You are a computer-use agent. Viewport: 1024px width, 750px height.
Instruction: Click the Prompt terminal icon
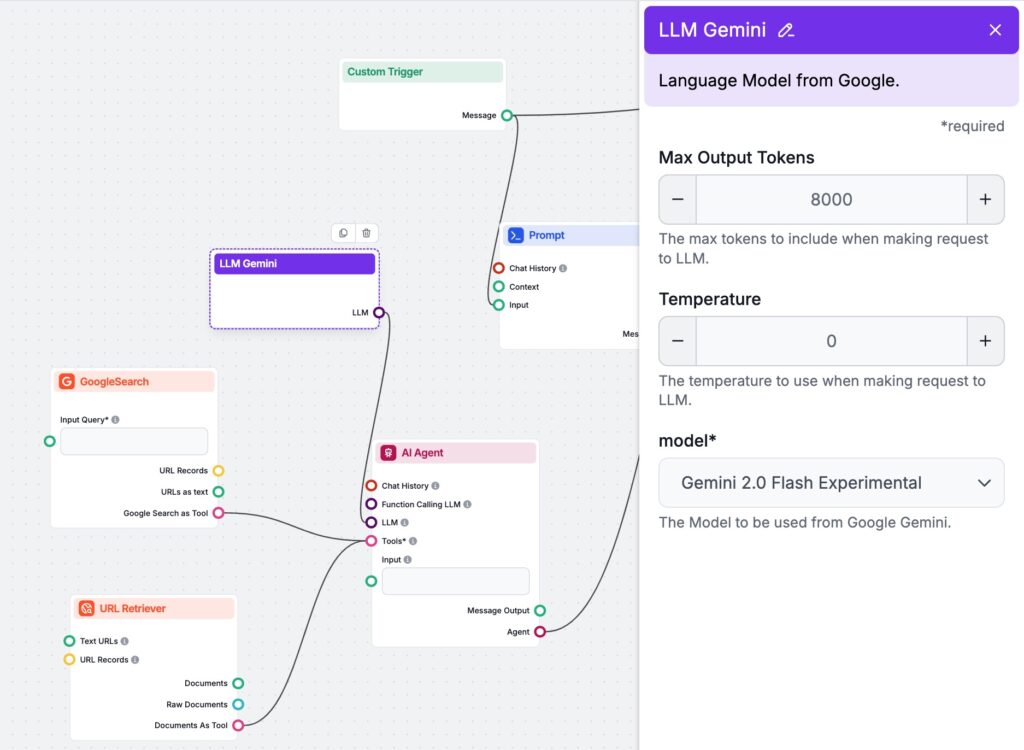pos(516,235)
